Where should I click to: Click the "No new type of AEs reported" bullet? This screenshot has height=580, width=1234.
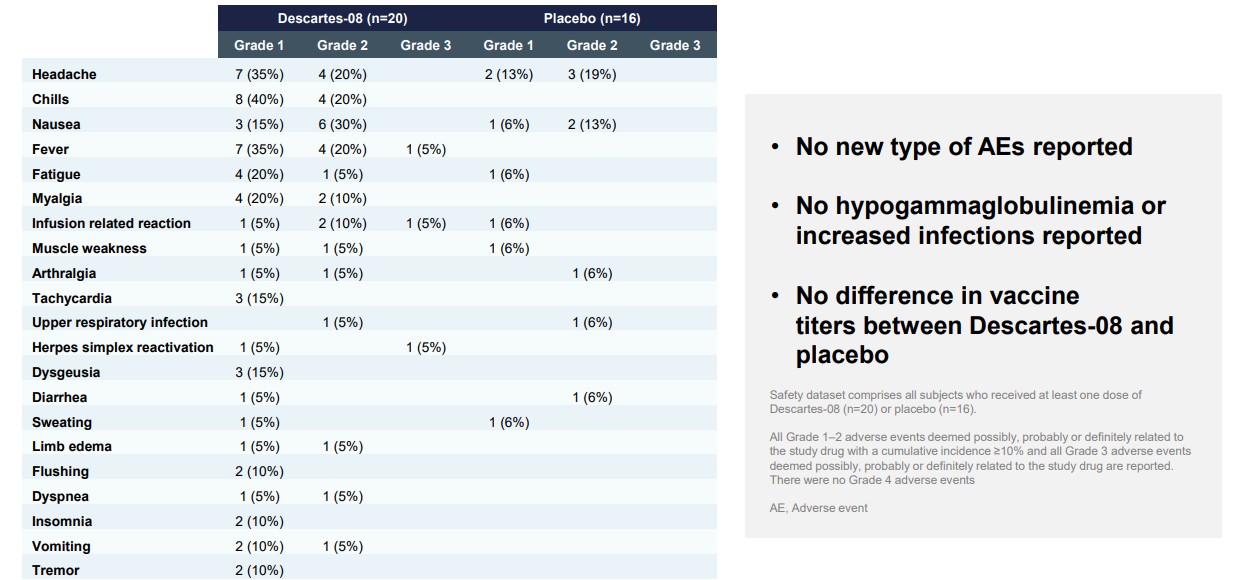coord(964,147)
